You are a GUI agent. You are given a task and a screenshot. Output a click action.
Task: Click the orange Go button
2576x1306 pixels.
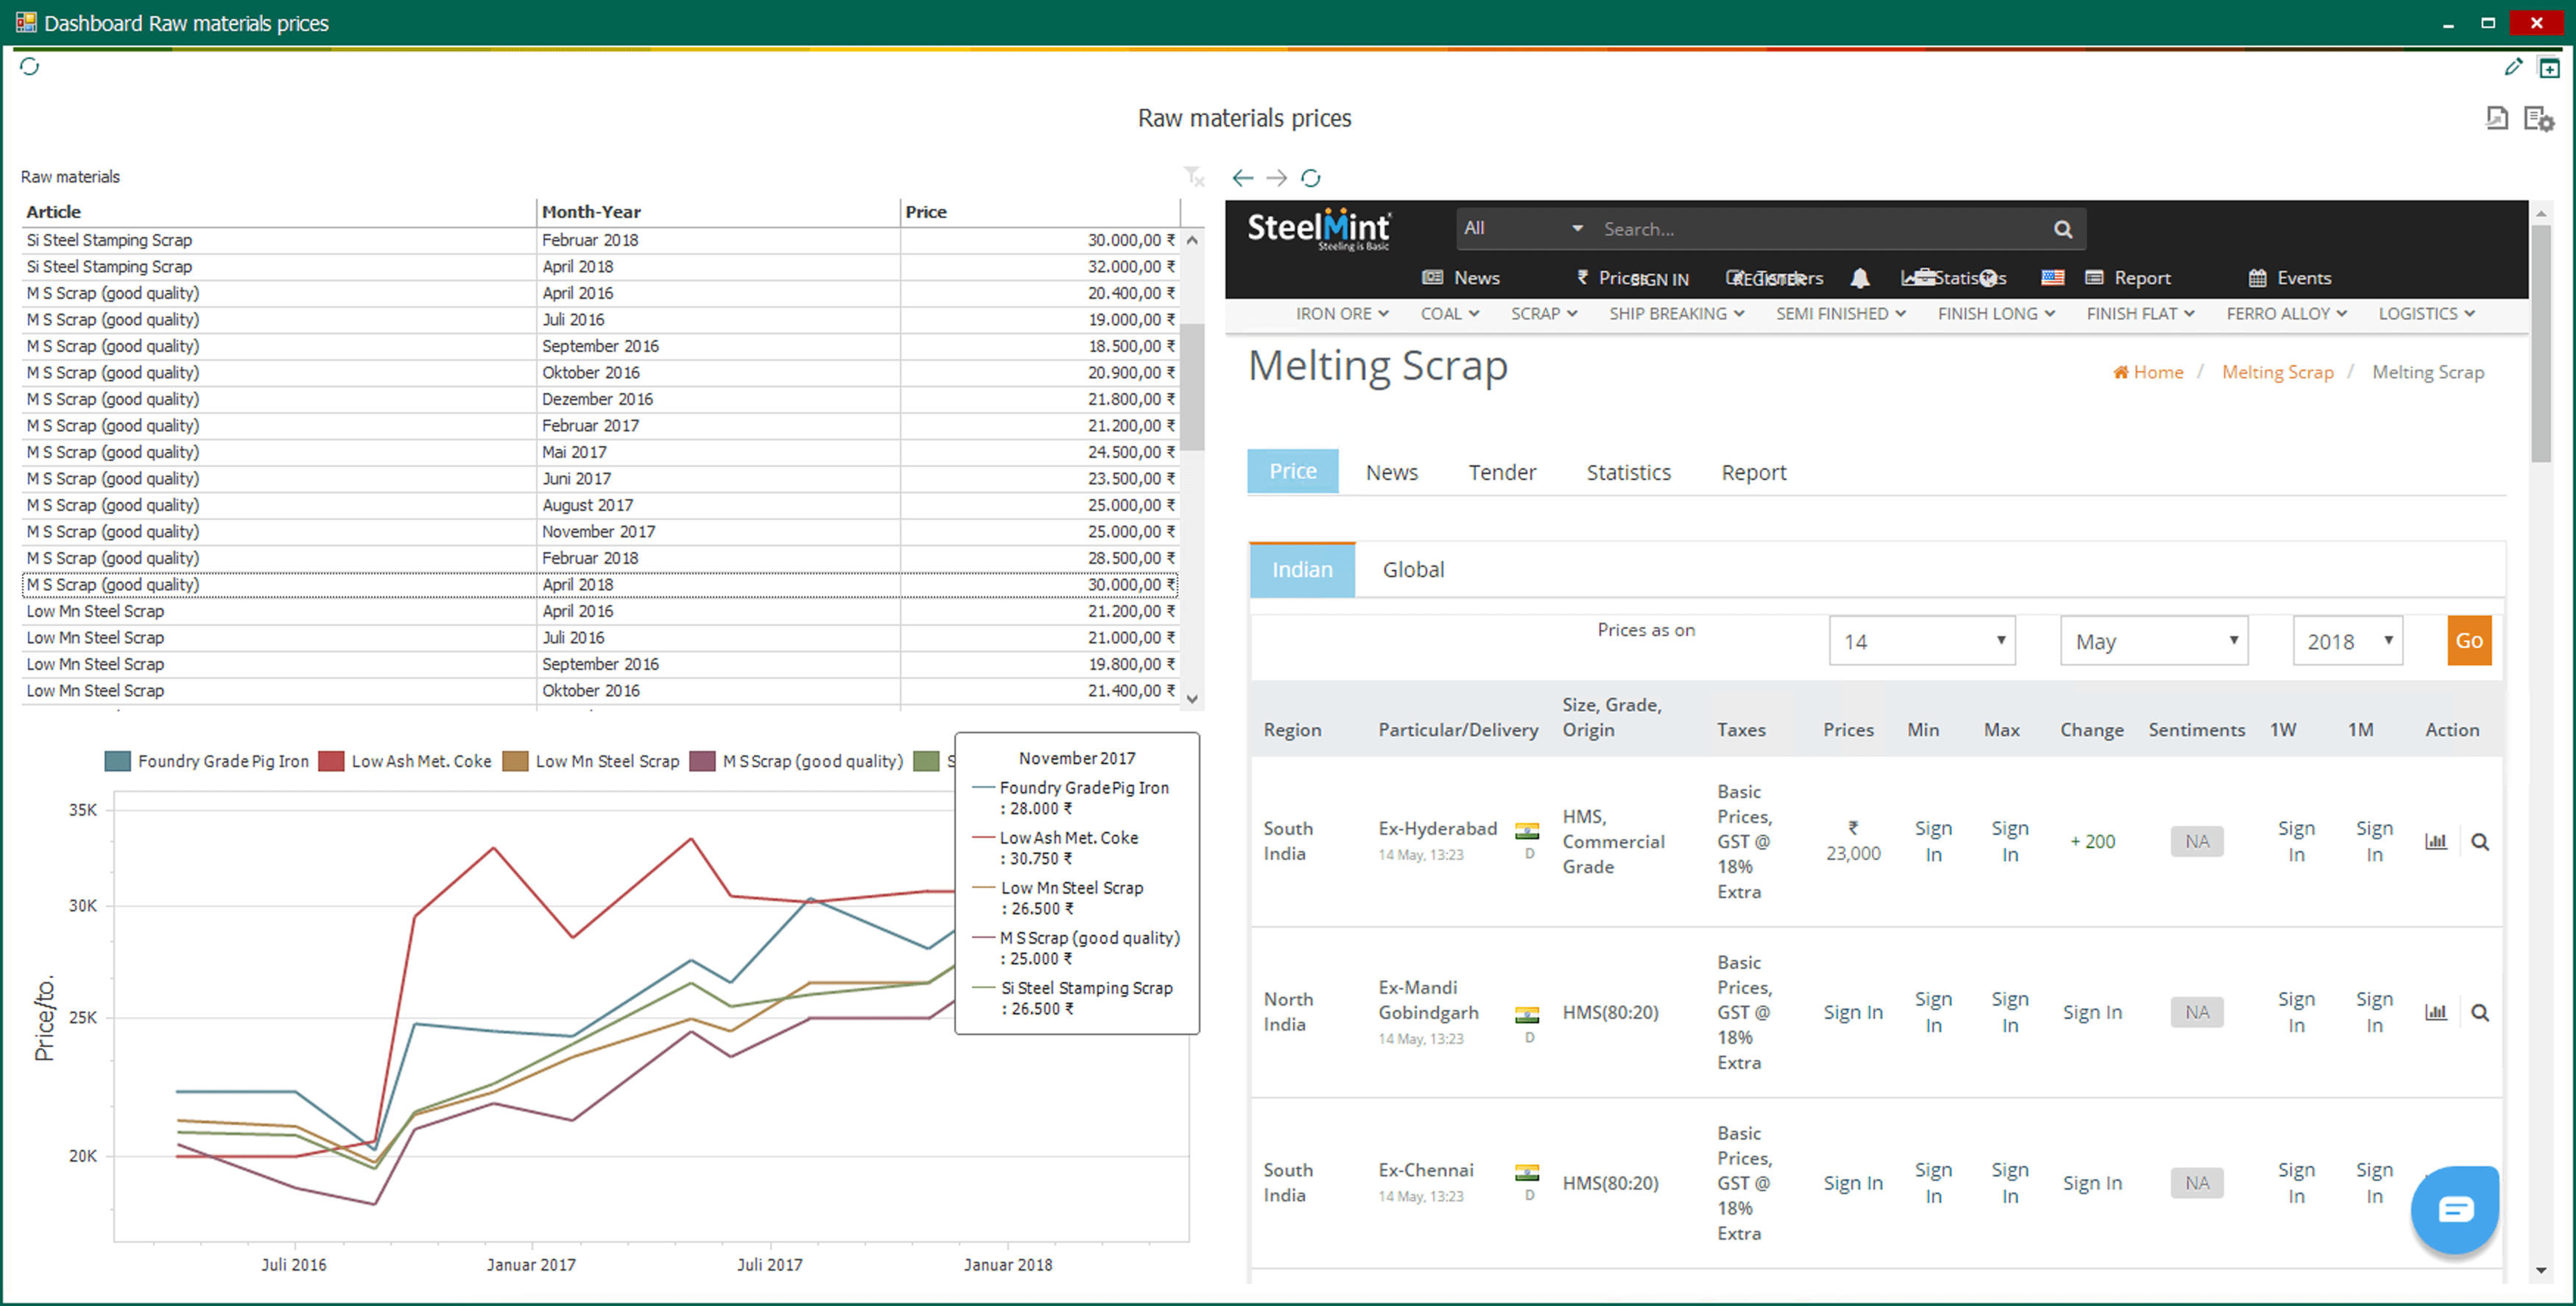[2469, 641]
